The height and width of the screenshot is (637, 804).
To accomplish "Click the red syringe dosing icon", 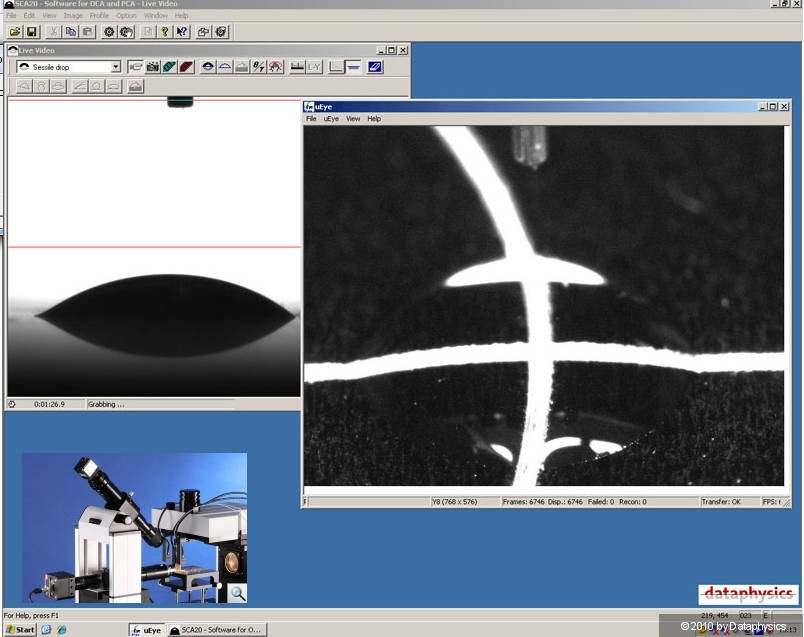I will point(186,67).
